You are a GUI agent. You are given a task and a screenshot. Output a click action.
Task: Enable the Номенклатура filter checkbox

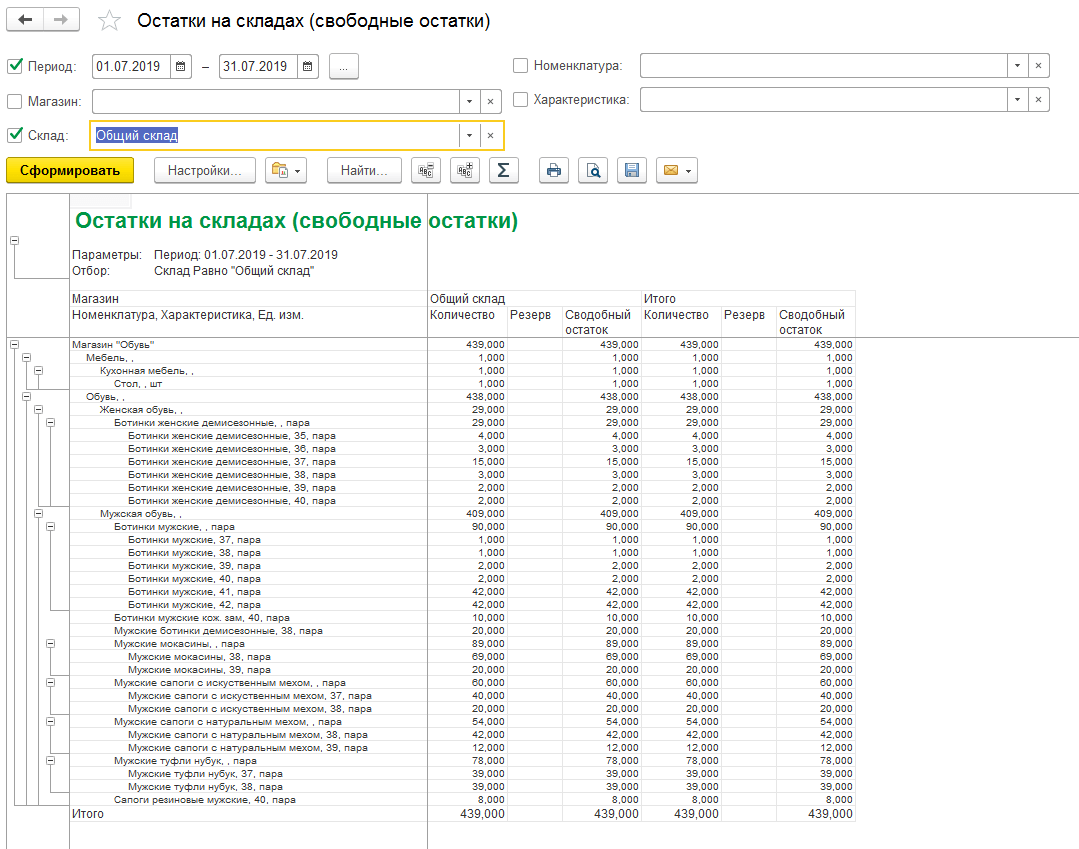[521, 65]
